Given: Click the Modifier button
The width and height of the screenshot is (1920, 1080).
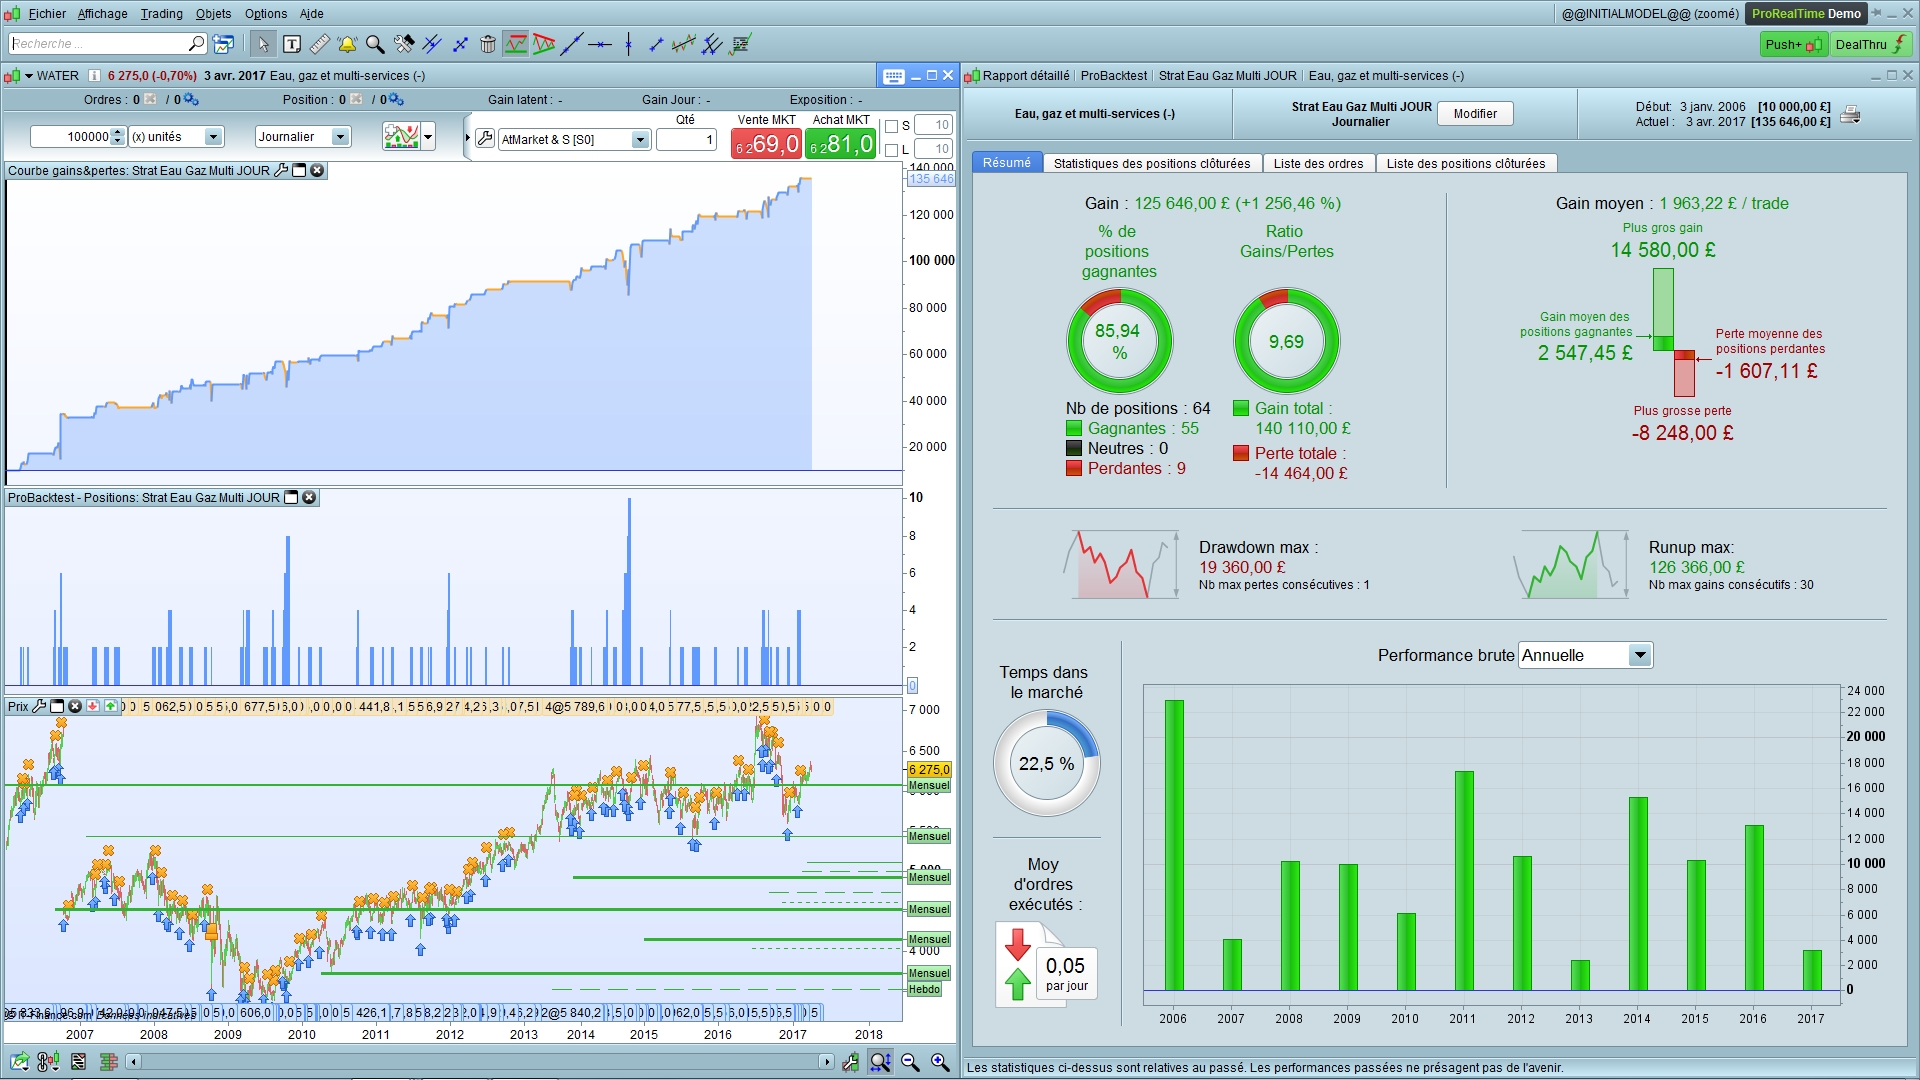Looking at the screenshot, I should click(x=1475, y=114).
